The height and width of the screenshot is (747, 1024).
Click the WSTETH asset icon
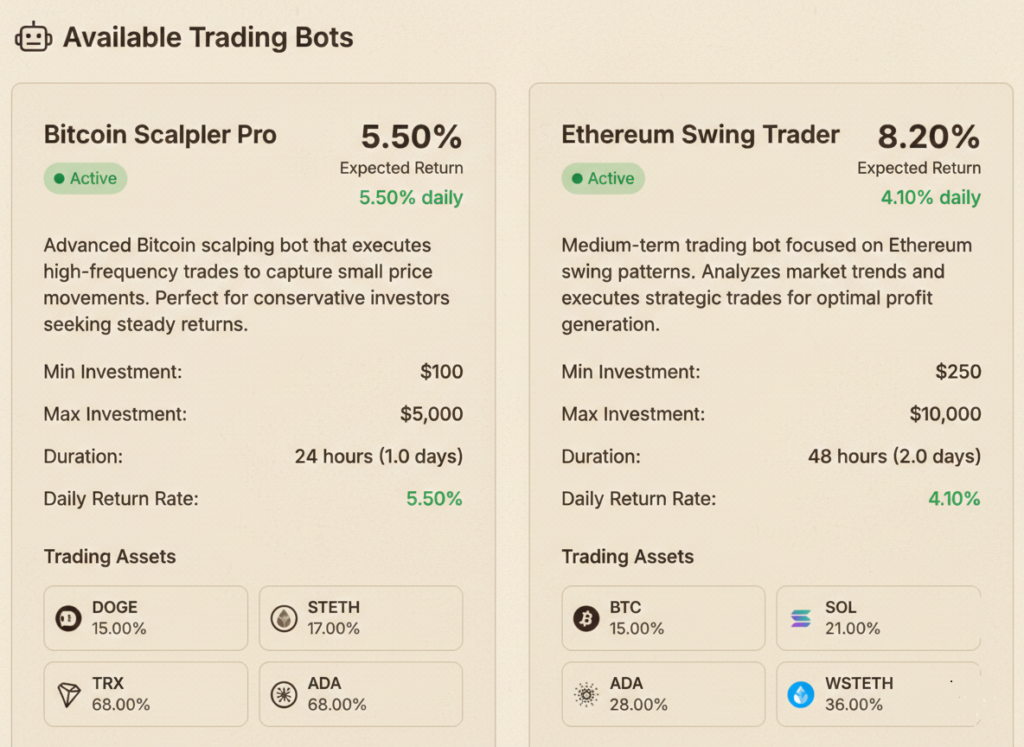click(801, 694)
